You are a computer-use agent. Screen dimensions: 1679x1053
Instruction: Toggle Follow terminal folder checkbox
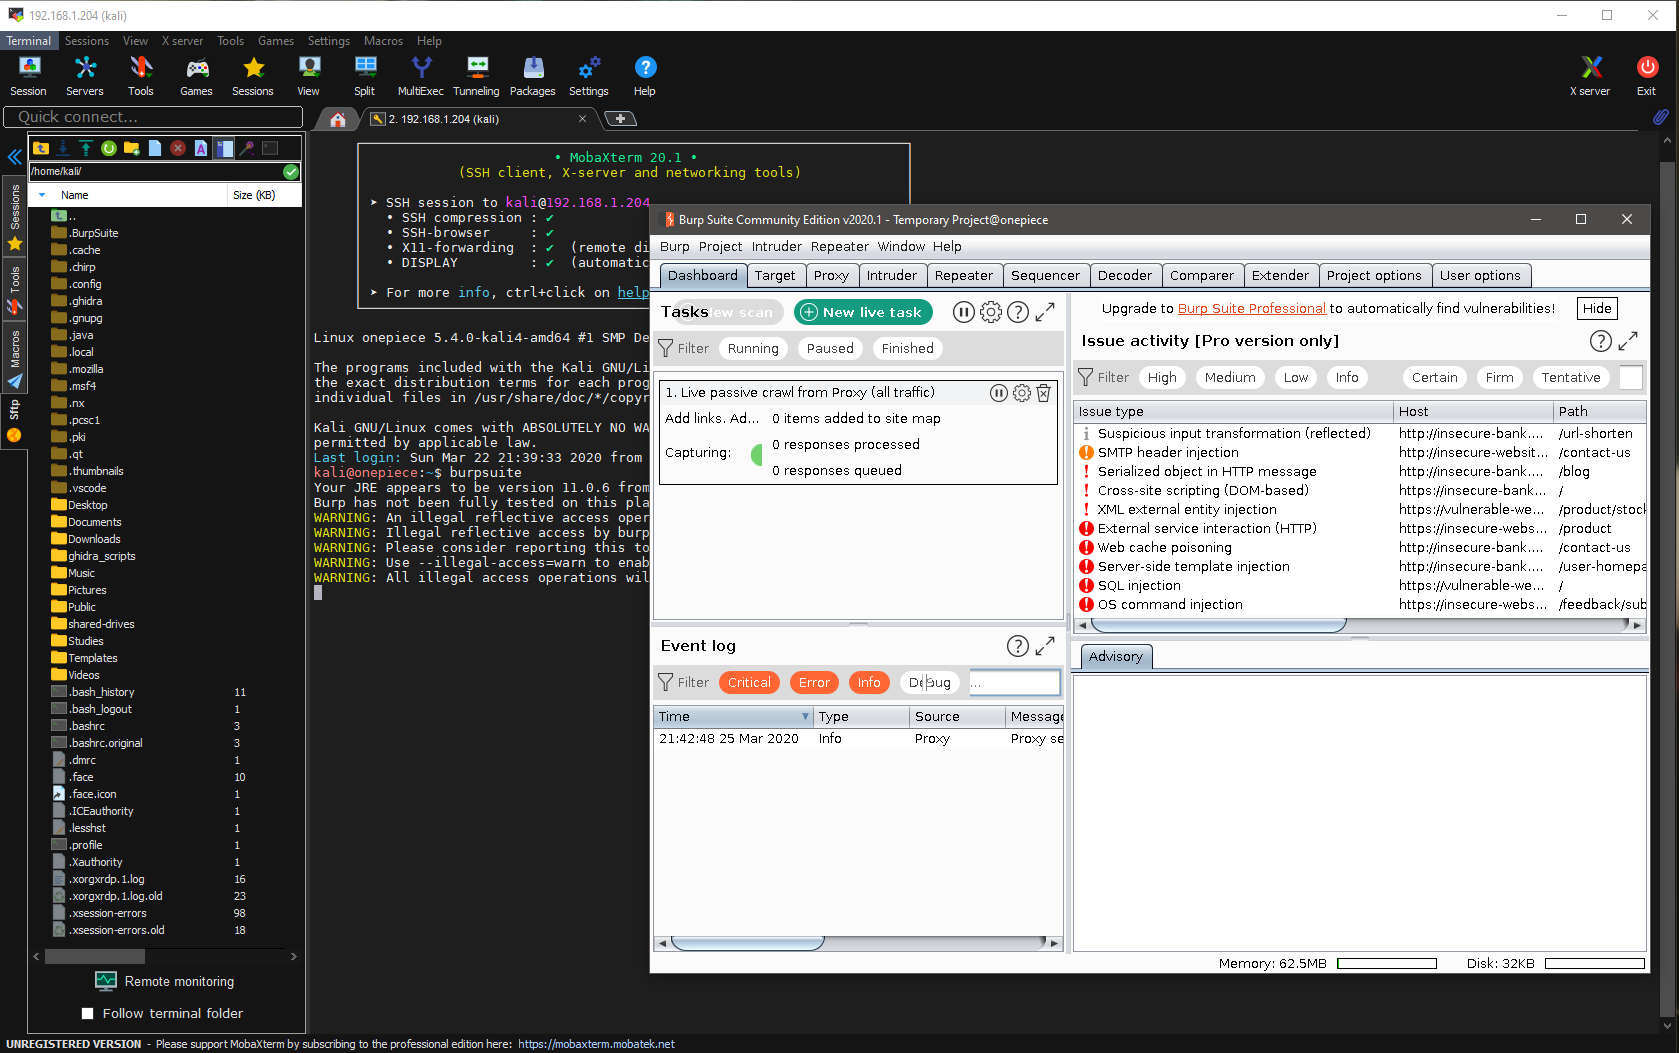pyautogui.click(x=88, y=1013)
